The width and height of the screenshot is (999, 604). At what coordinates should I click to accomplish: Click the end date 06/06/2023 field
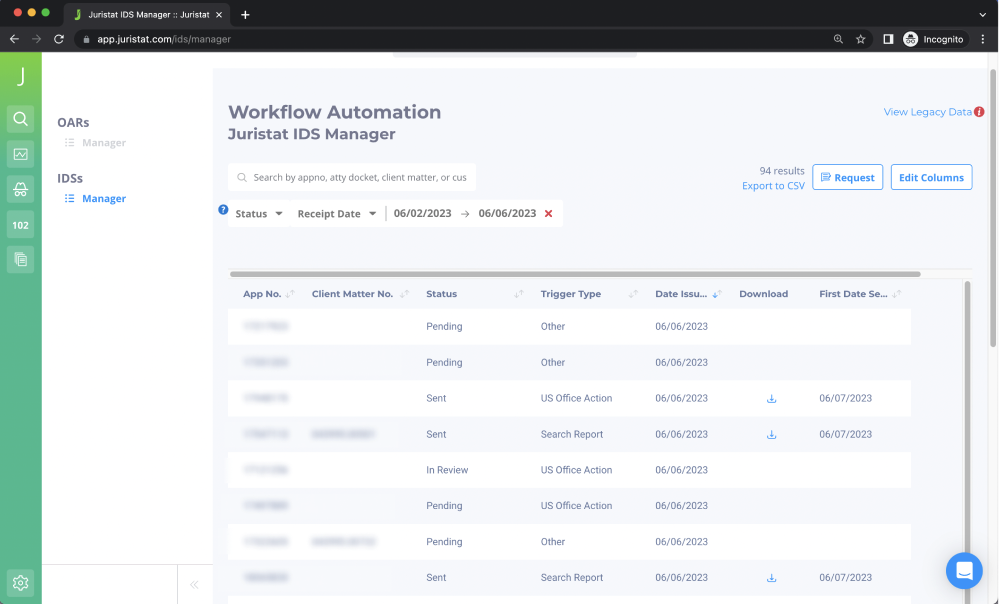click(507, 213)
